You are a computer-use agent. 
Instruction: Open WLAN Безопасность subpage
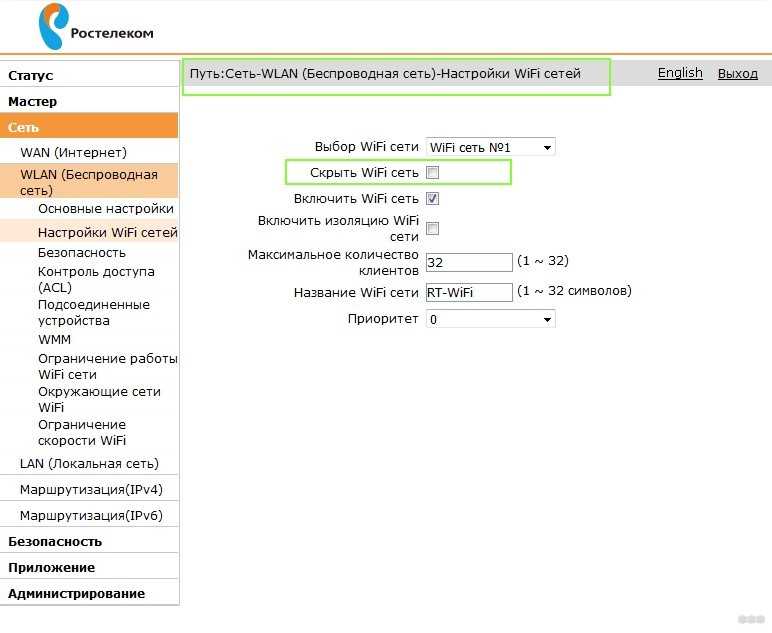[82, 253]
